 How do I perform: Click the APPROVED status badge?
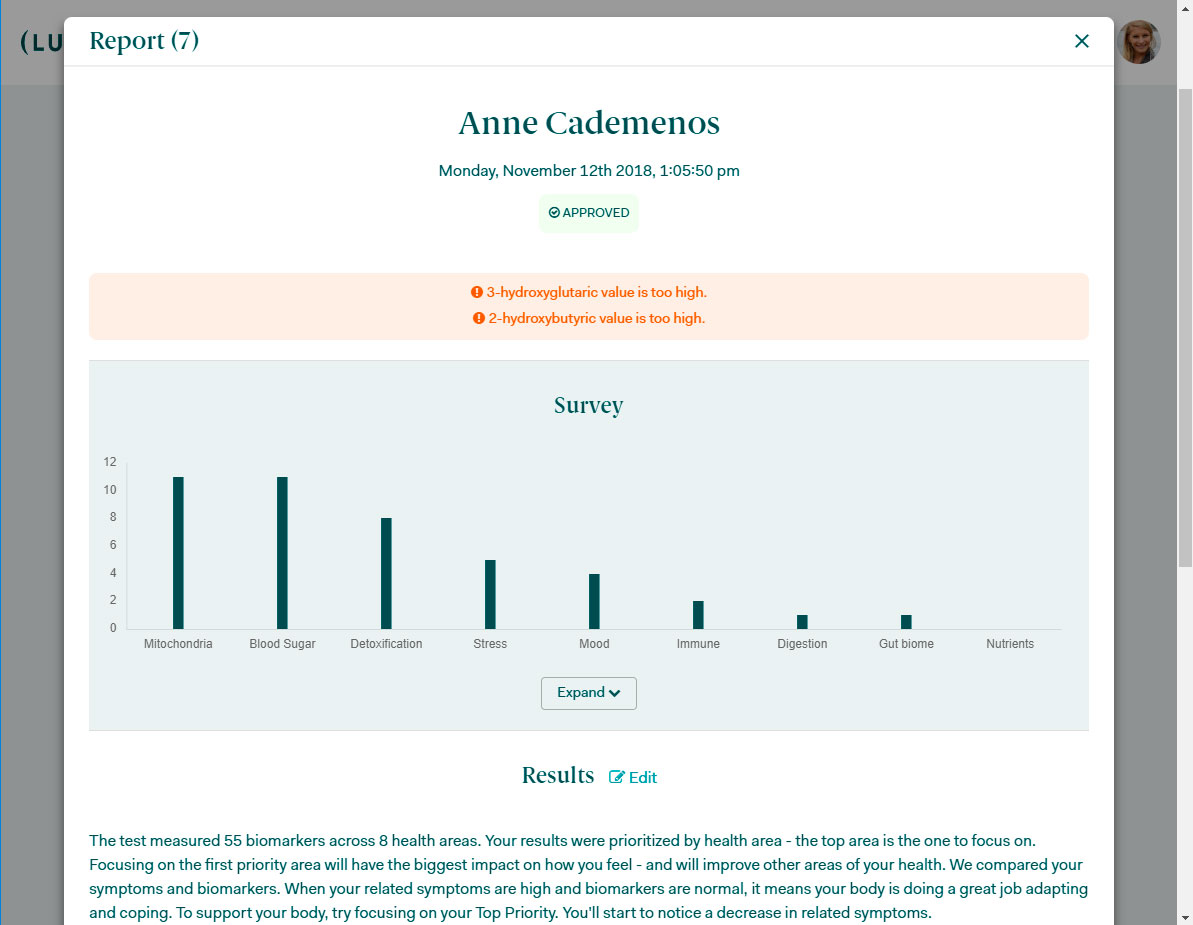[x=589, y=213]
